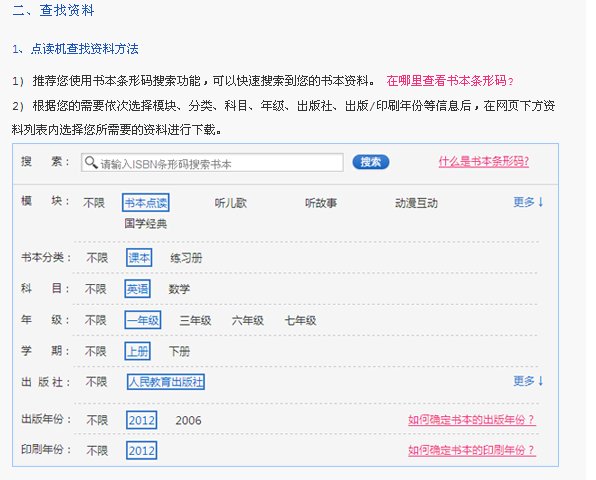The image size is (596, 480).
Task: Pick 2012 as the 出版年份
Action: pyautogui.click(x=141, y=420)
